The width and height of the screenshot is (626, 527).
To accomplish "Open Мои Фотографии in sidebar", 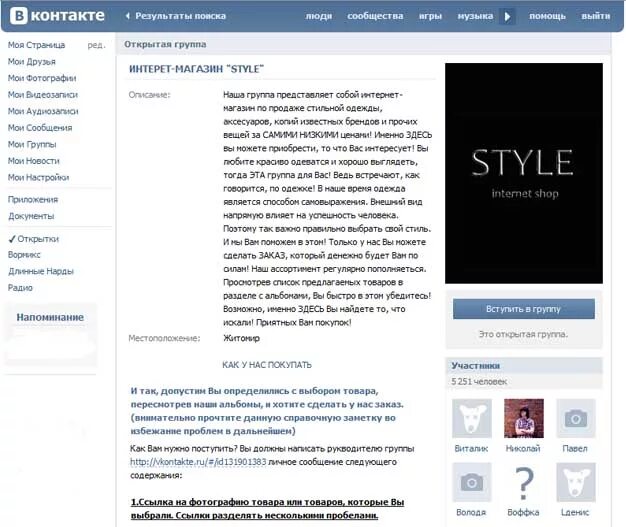I will click(42, 78).
